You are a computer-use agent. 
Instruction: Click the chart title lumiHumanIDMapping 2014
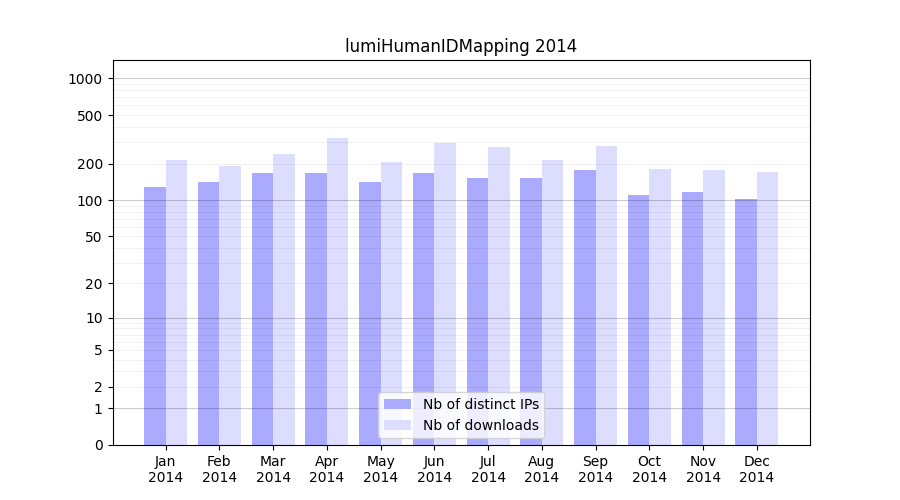[461, 46]
